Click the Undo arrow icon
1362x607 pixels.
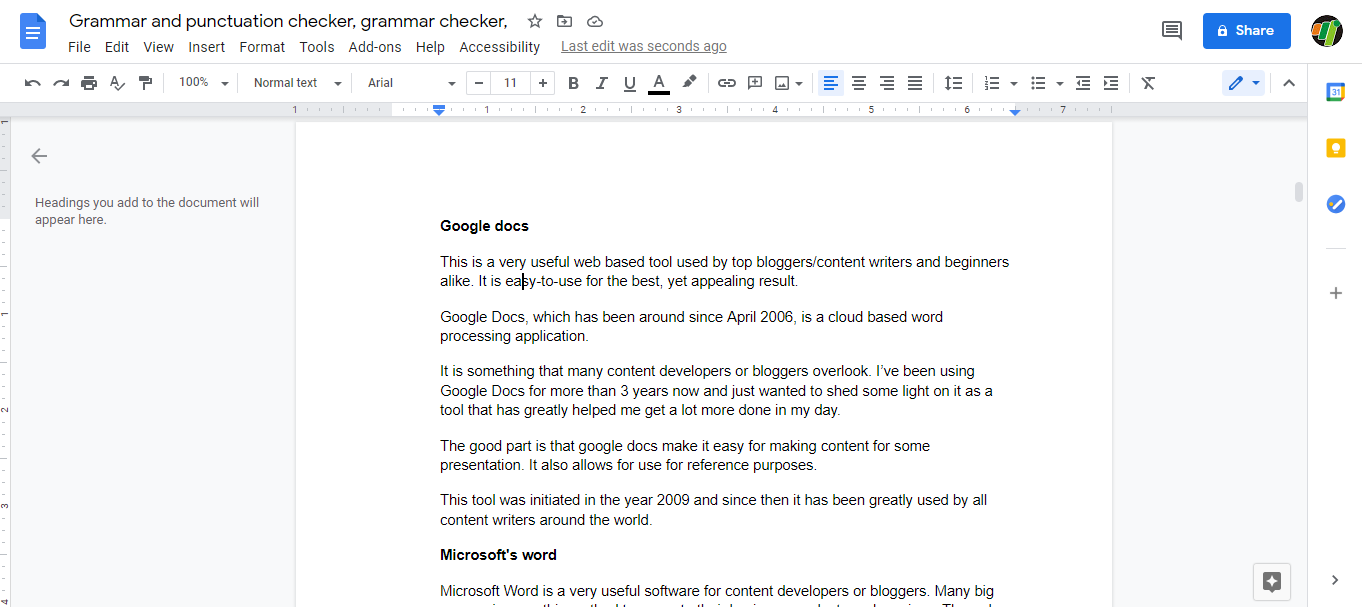33,83
